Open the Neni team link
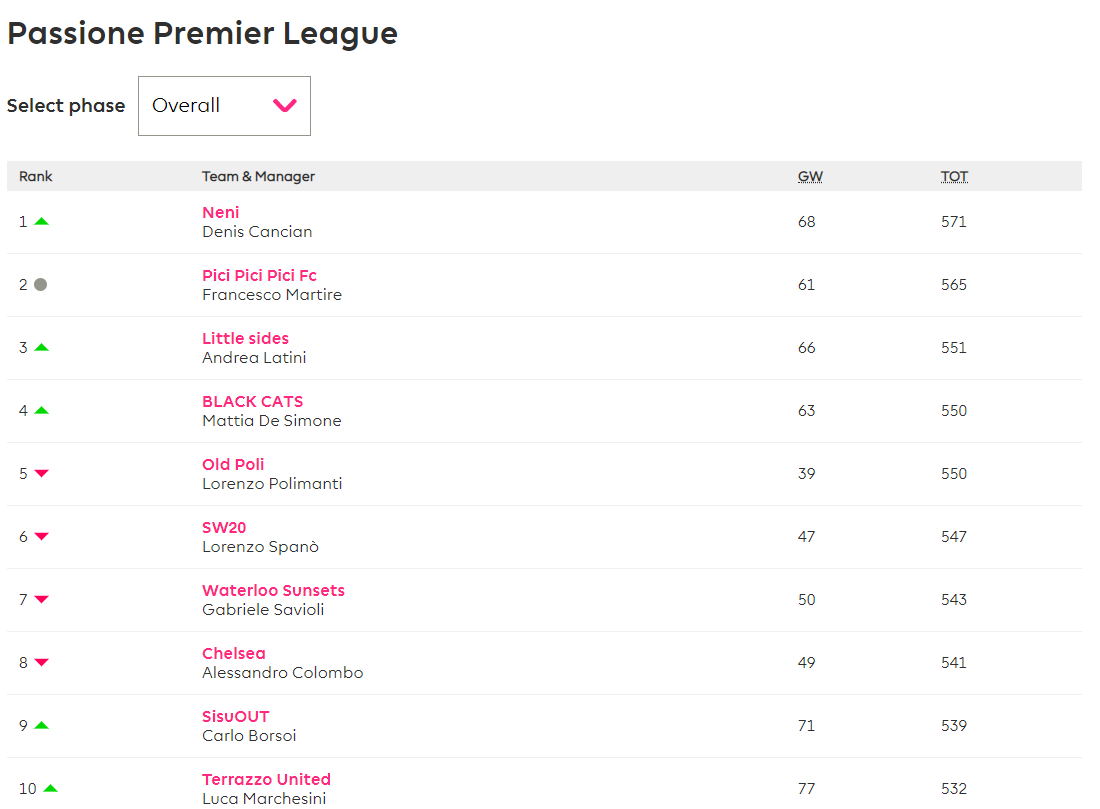The image size is (1100, 809). (x=221, y=212)
